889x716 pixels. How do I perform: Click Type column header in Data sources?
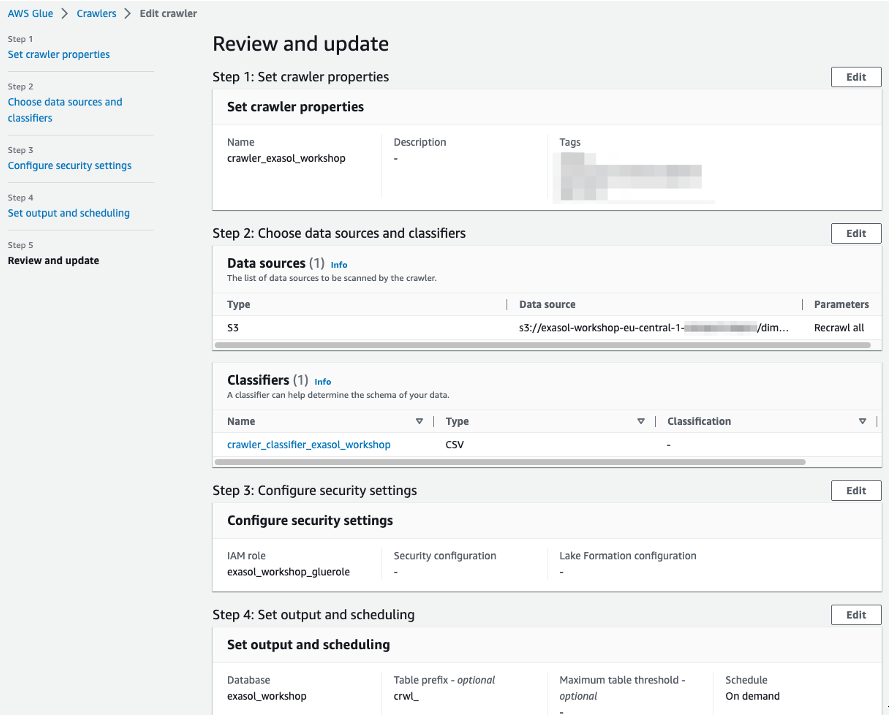pos(239,304)
